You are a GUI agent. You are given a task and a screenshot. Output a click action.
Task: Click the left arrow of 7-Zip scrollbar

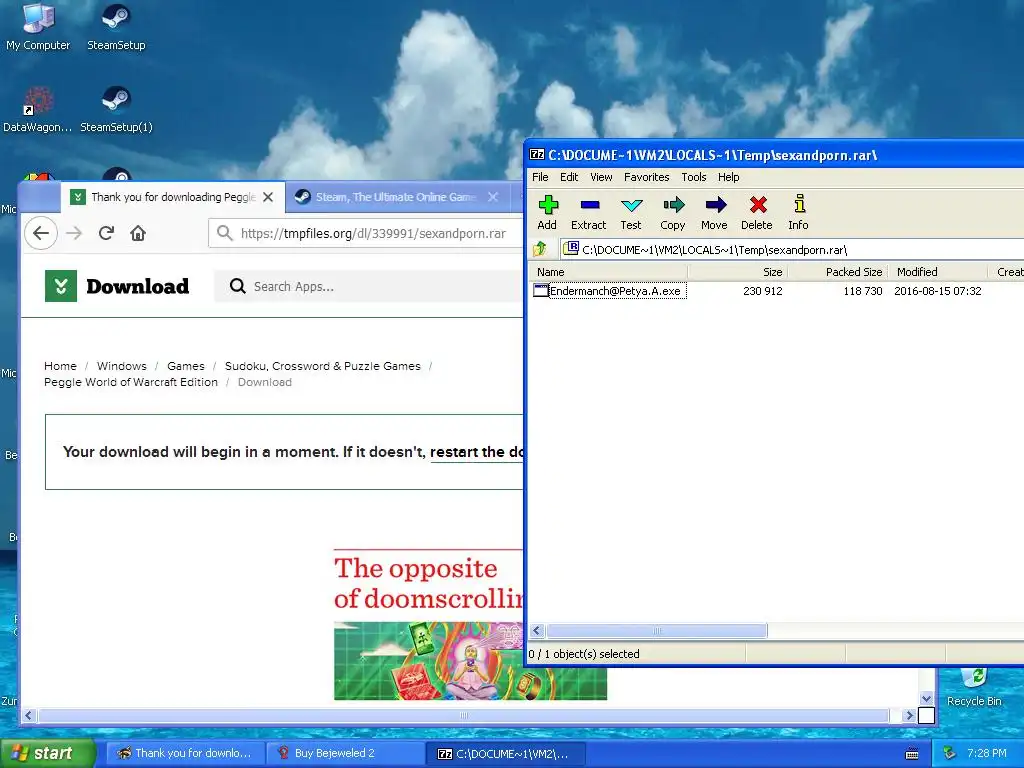[537, 631]
